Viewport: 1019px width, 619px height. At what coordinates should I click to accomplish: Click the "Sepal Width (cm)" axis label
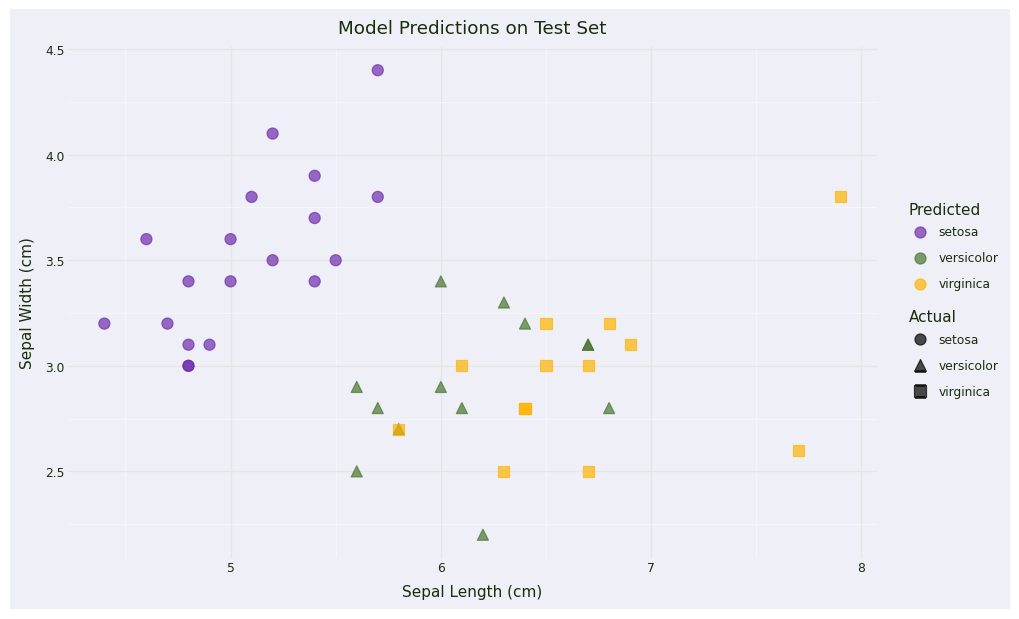27,303
